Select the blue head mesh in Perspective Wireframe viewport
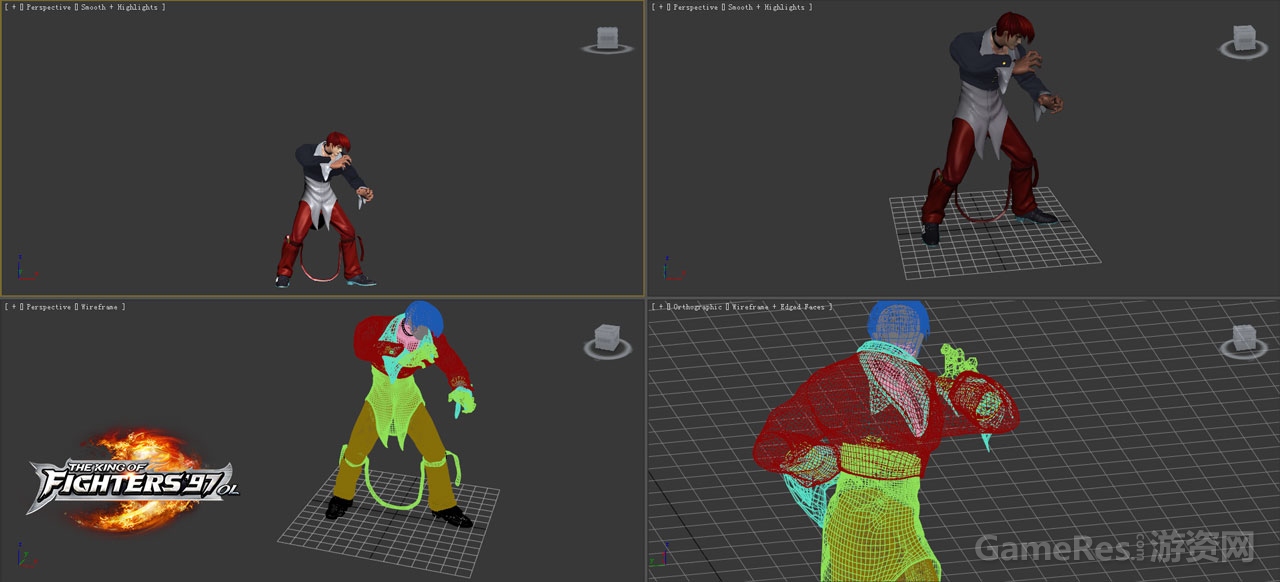Screen dimensions: 1280x582 pyautogui.click(x=427, y=316)
